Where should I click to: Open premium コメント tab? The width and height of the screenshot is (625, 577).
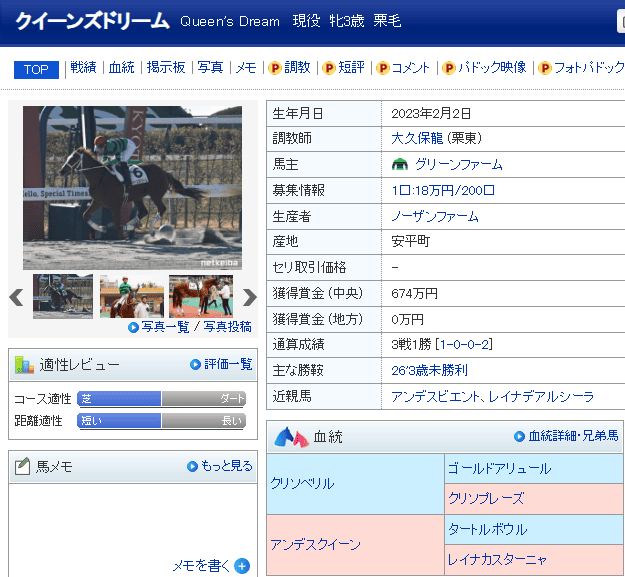[x=411, y=67]
